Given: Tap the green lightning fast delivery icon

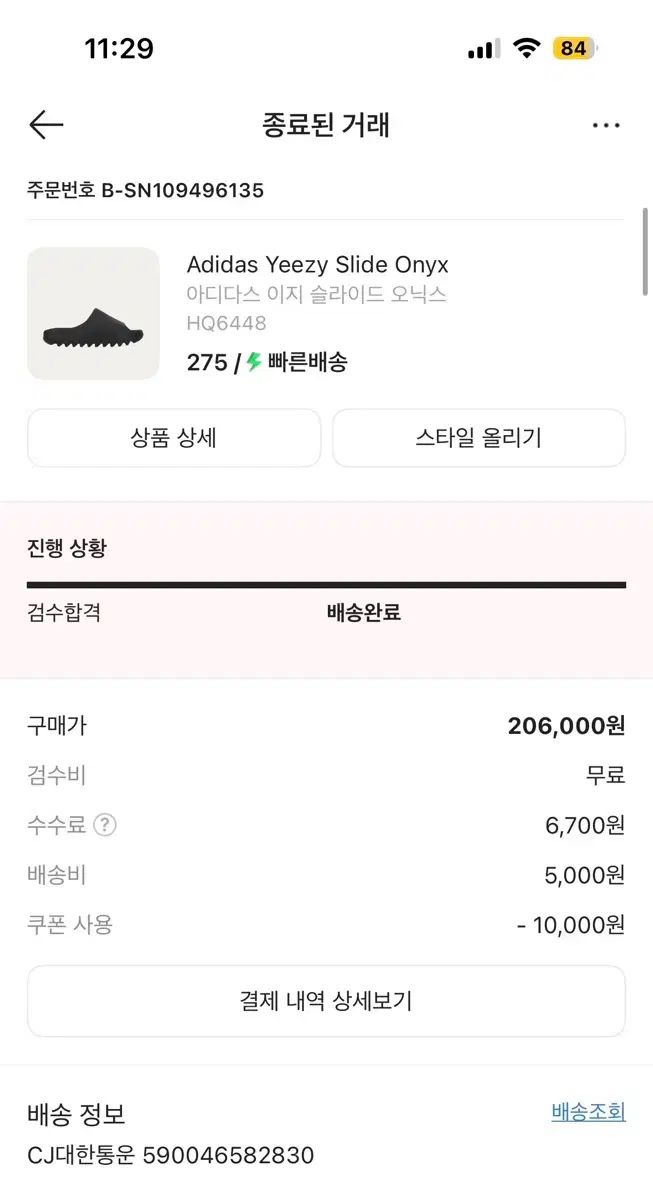Looking at the screenshot, I should click(x=254, y=362).
